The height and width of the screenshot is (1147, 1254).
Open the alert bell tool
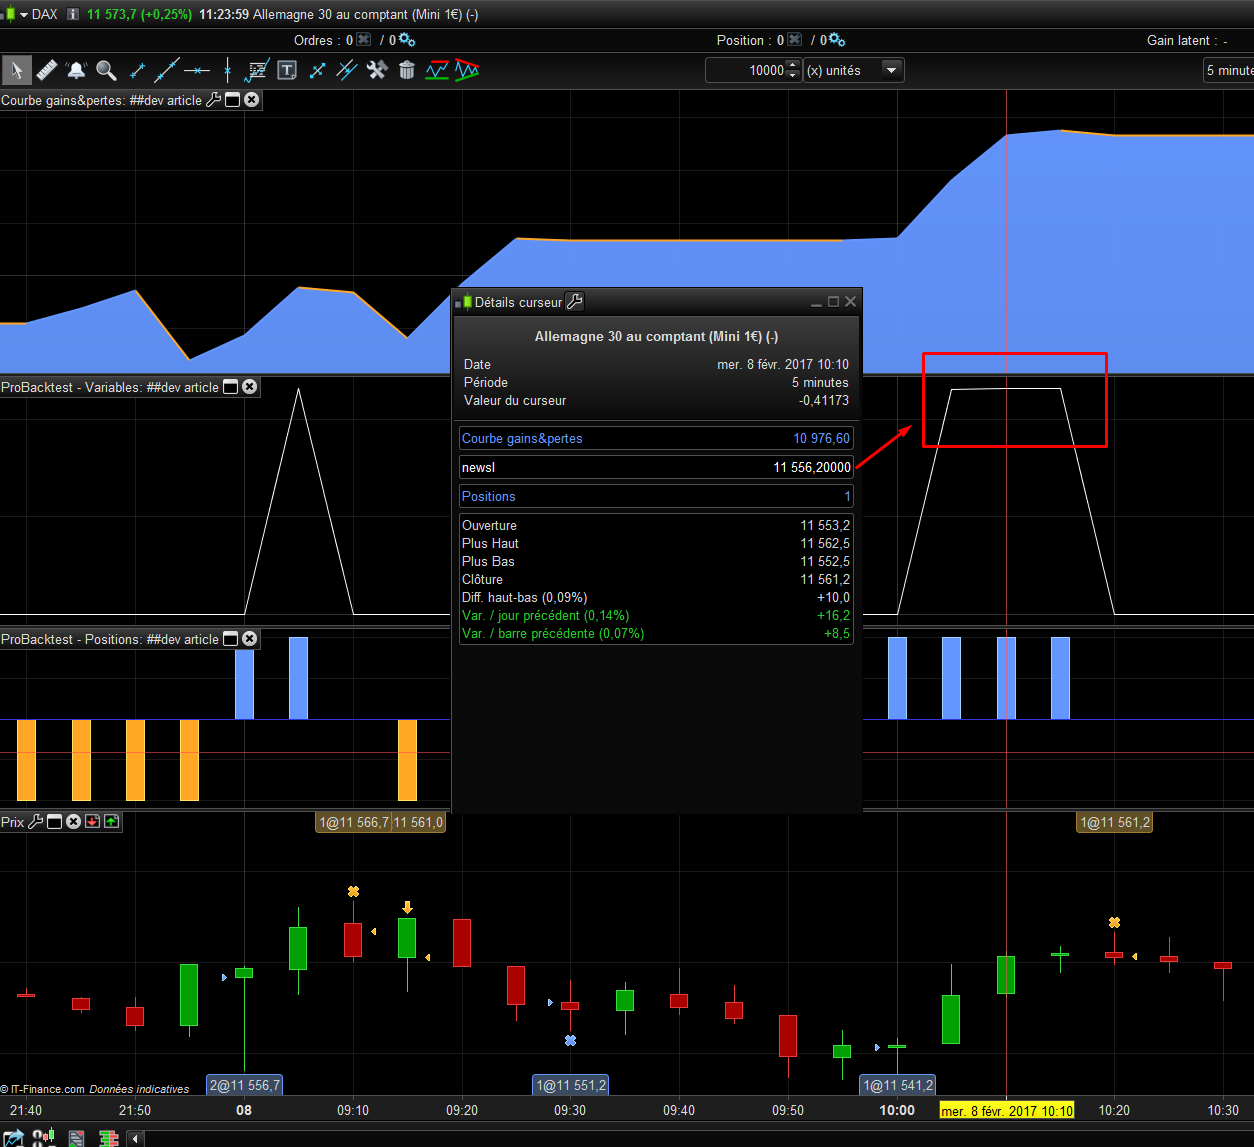(76, 70)
